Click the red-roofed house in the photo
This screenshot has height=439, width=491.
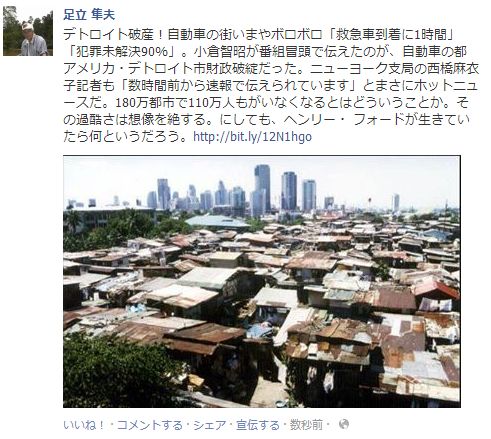(x=438, y=289)
